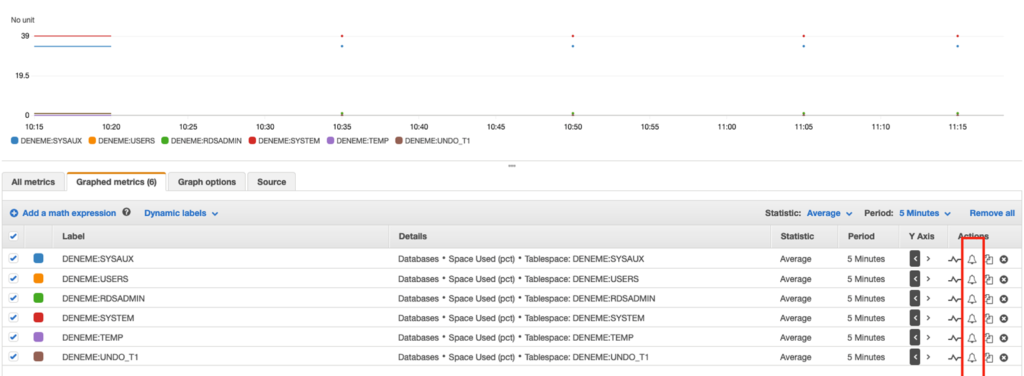Viewport: 1024px width, 376px height.
Task: Apply anomaly detection to the DENEME:USERS row
Action: click(955, 279)
